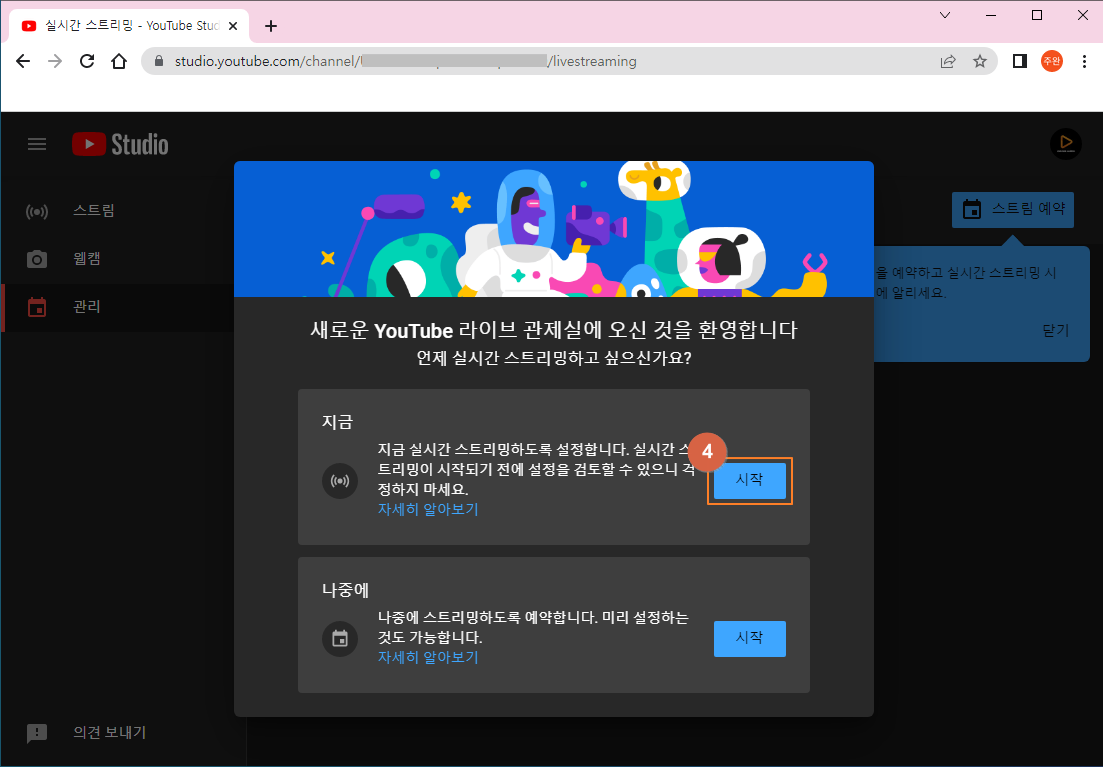Click the browser back arrow
1103x767 pixels.
[x=23, y=61]
